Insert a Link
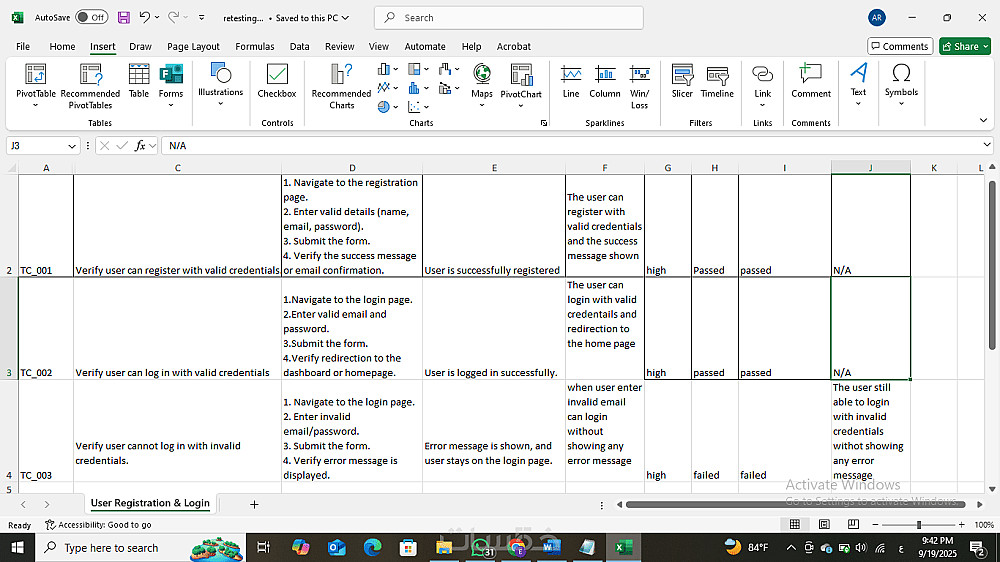Screen dimensions: 1000x562 coord(762,85)
